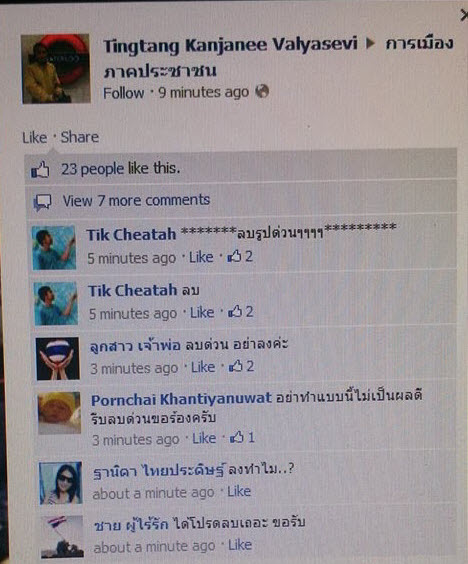Expand View 7 more comments
The height and width of the screenshot is (564, 468).
(136, 200)
